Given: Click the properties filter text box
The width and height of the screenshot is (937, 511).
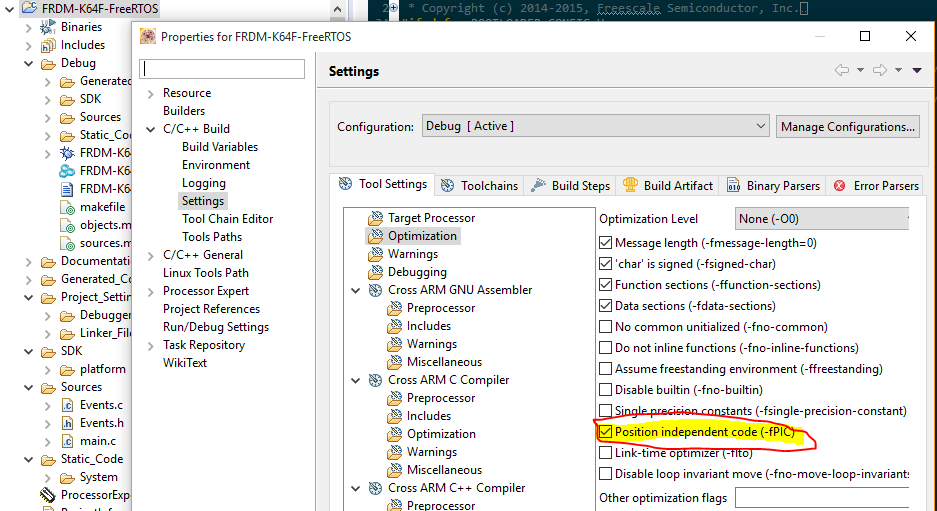Looking at the screenshot, I should [x=223, y=69].
